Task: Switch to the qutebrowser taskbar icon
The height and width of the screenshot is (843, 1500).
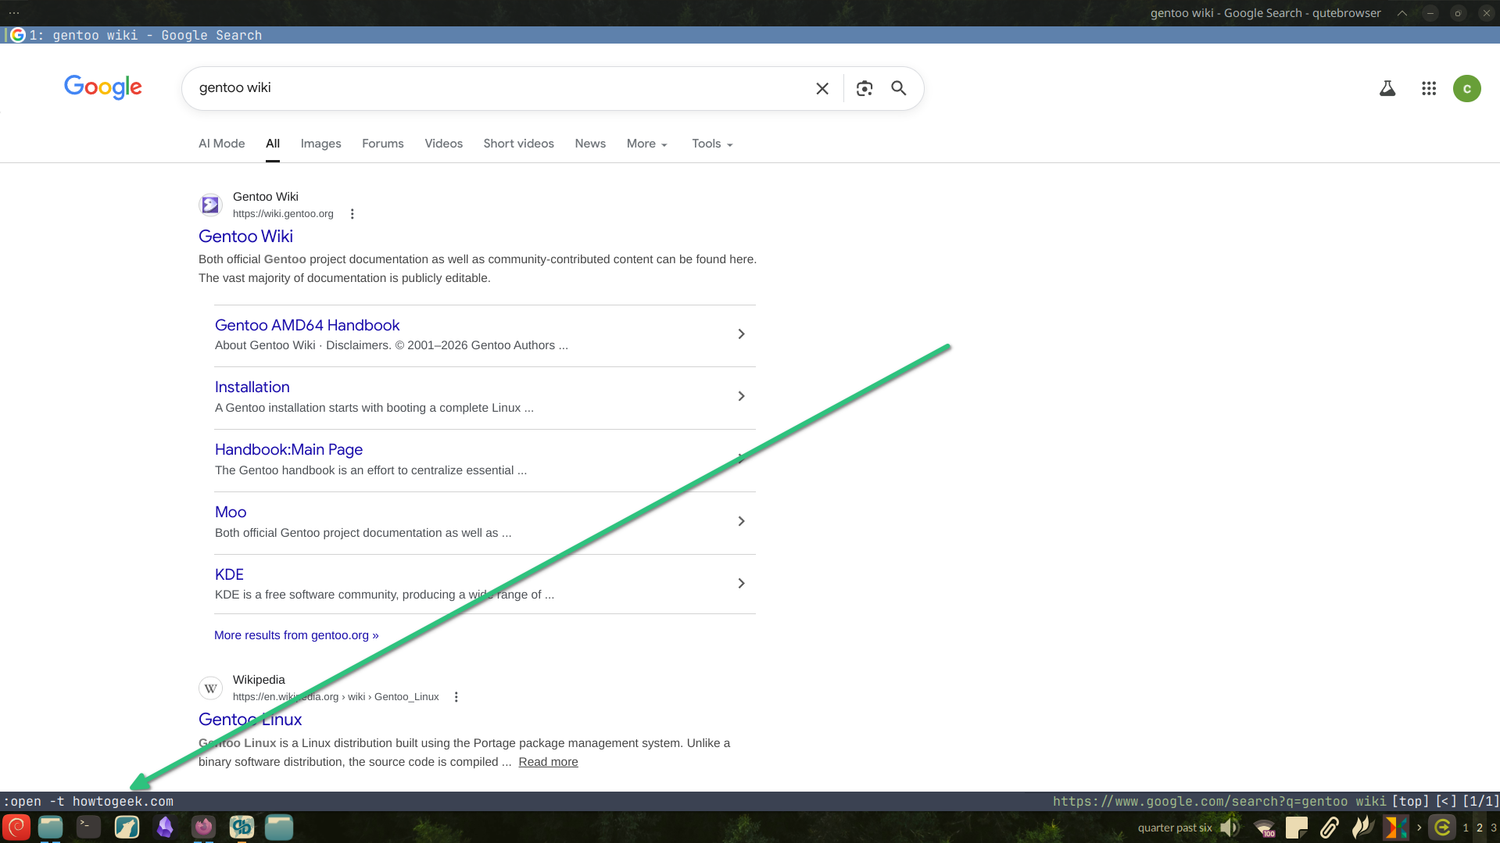Action: click(241, 827)
